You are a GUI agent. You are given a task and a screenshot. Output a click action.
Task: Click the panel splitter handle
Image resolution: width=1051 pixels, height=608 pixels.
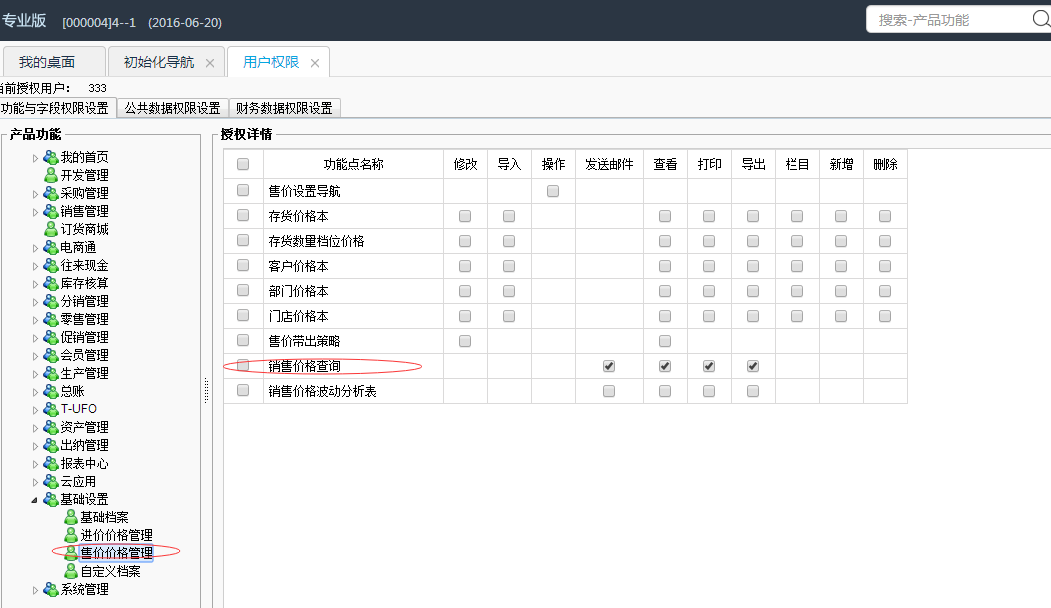coord(206,390)
